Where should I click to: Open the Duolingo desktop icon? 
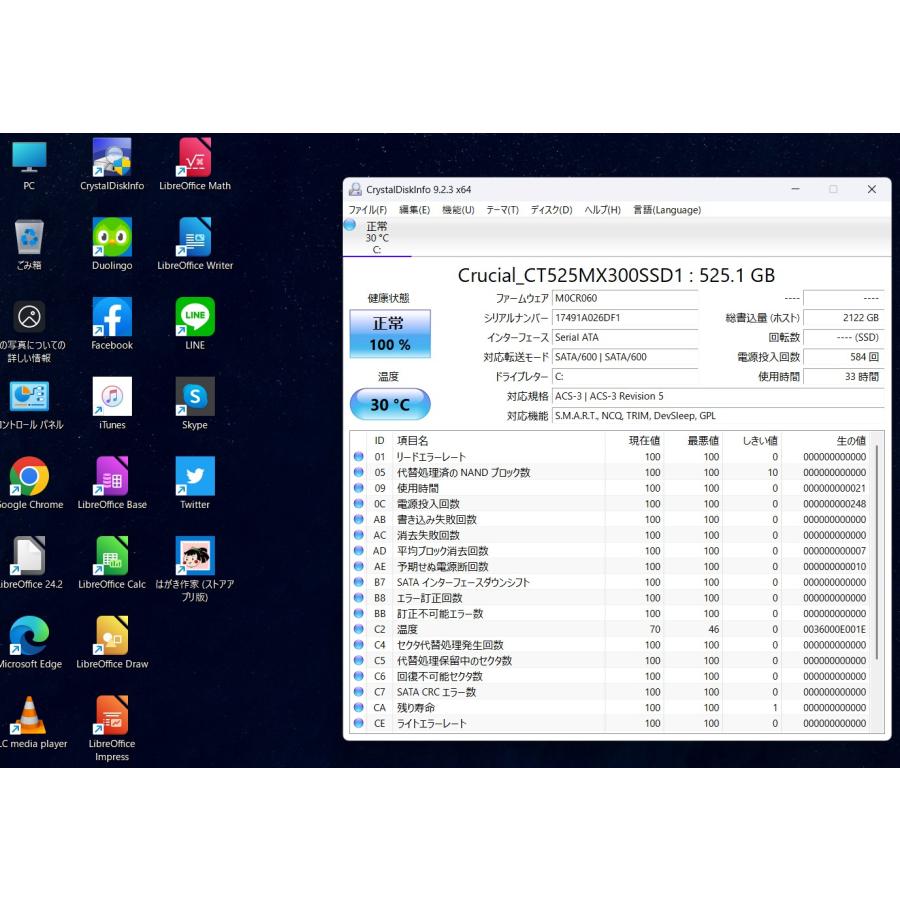[112, 240]
